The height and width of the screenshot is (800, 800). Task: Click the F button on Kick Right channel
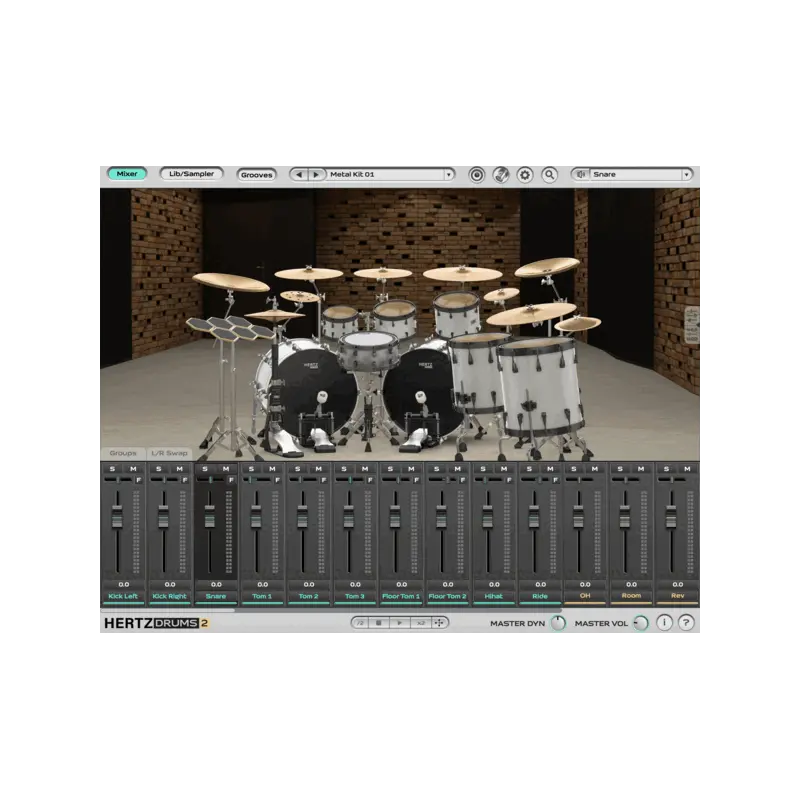pos(185,480)
